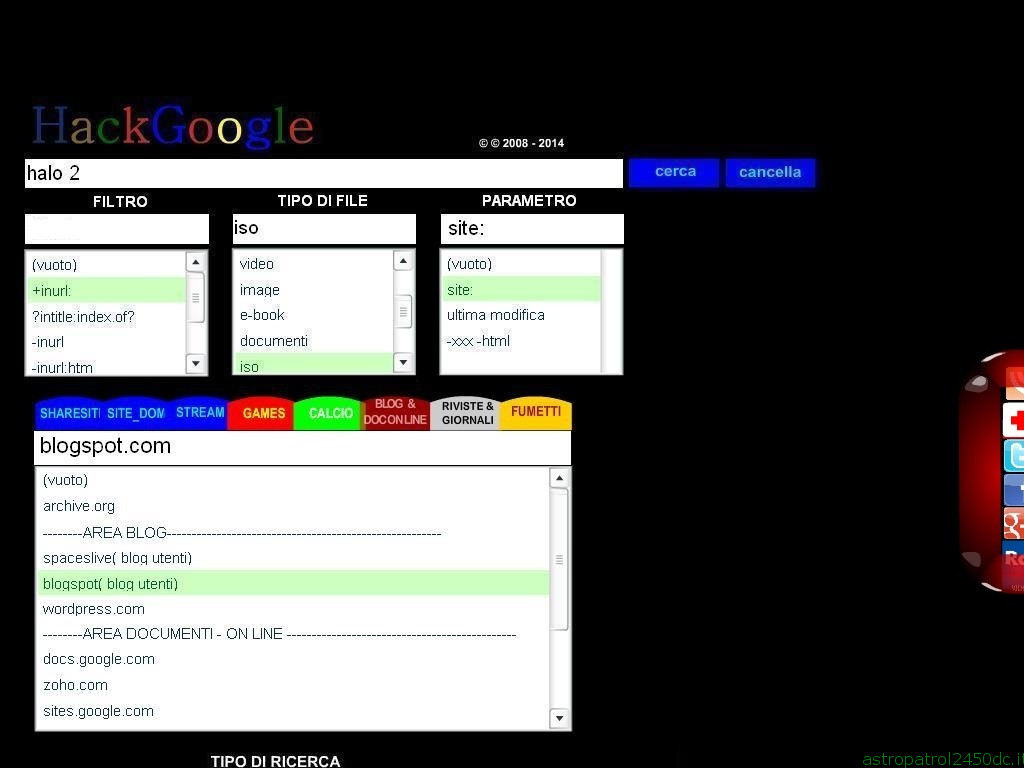The width and height of the screenshot is (1024, 768).
Task: Select (vuoto) in the PARAMETRO list
Action: [521, 264]
